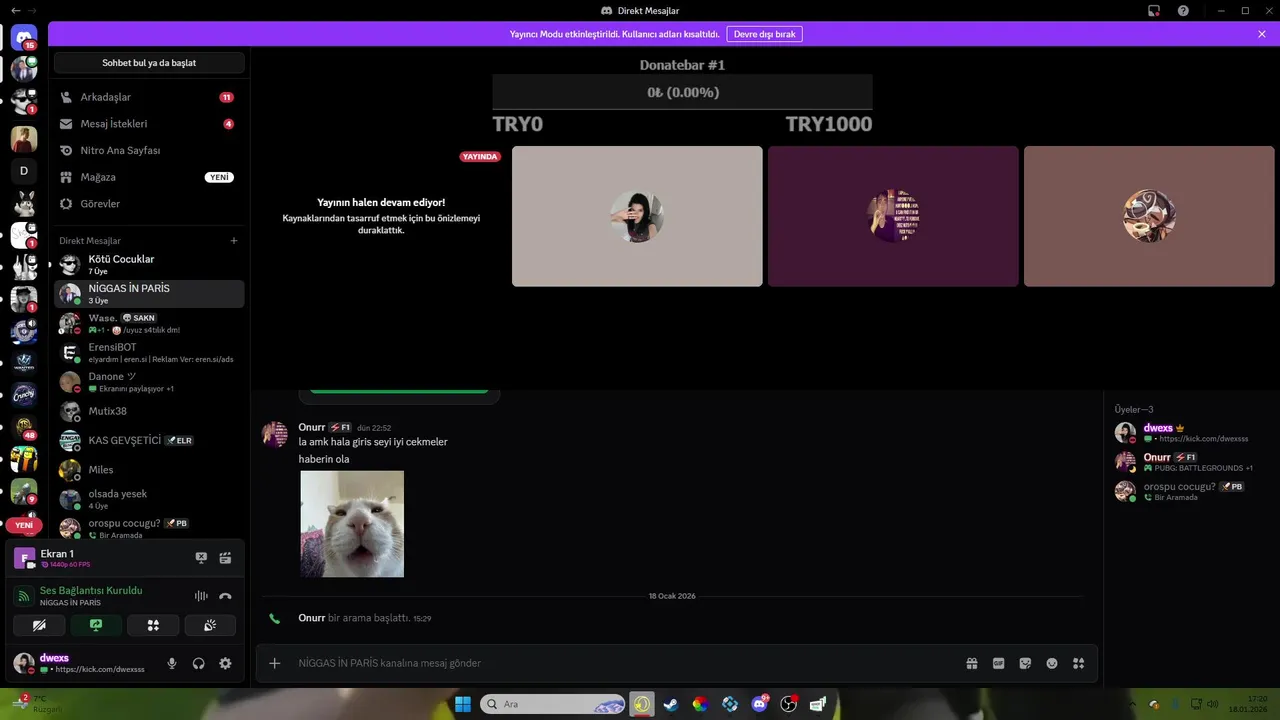Disconnect from the voice call
This screenshot has height=720, width=1280.
tap(225, 596)
